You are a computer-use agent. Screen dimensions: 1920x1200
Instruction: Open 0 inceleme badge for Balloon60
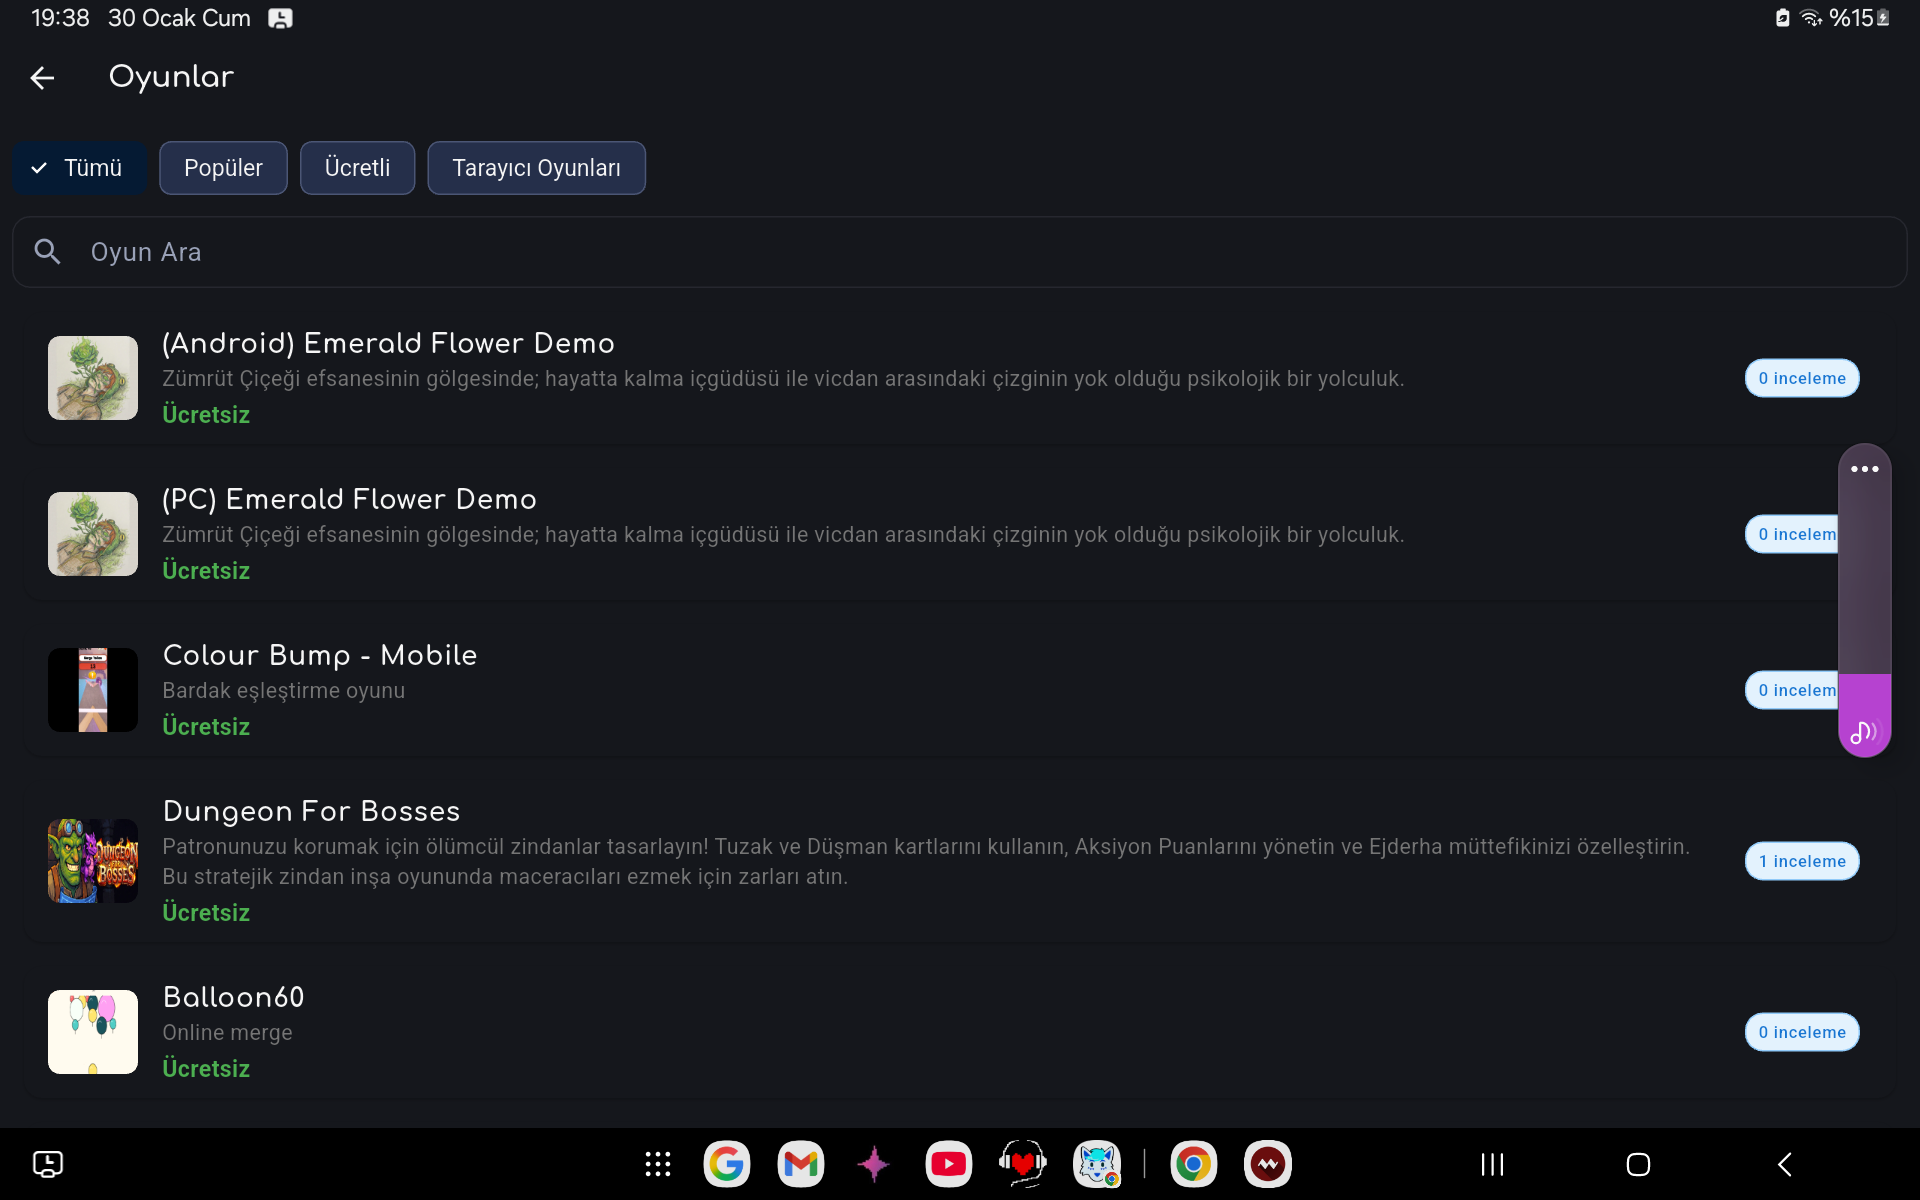1802,1032
